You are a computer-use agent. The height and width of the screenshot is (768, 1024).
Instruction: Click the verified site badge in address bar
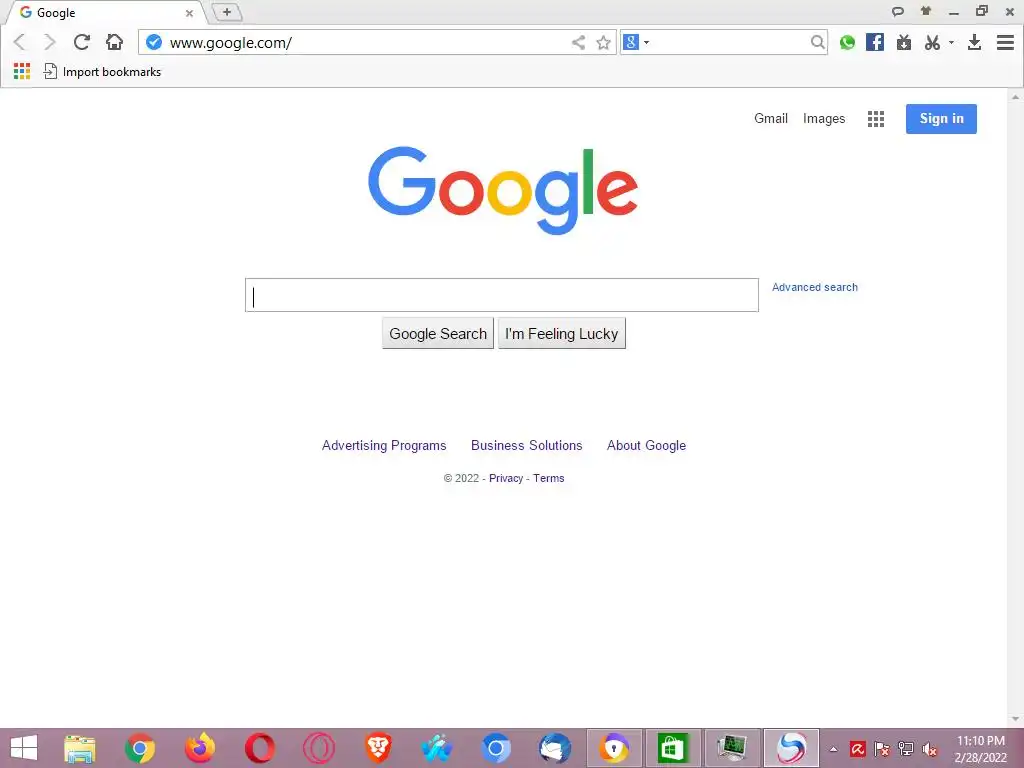(153, 42)
